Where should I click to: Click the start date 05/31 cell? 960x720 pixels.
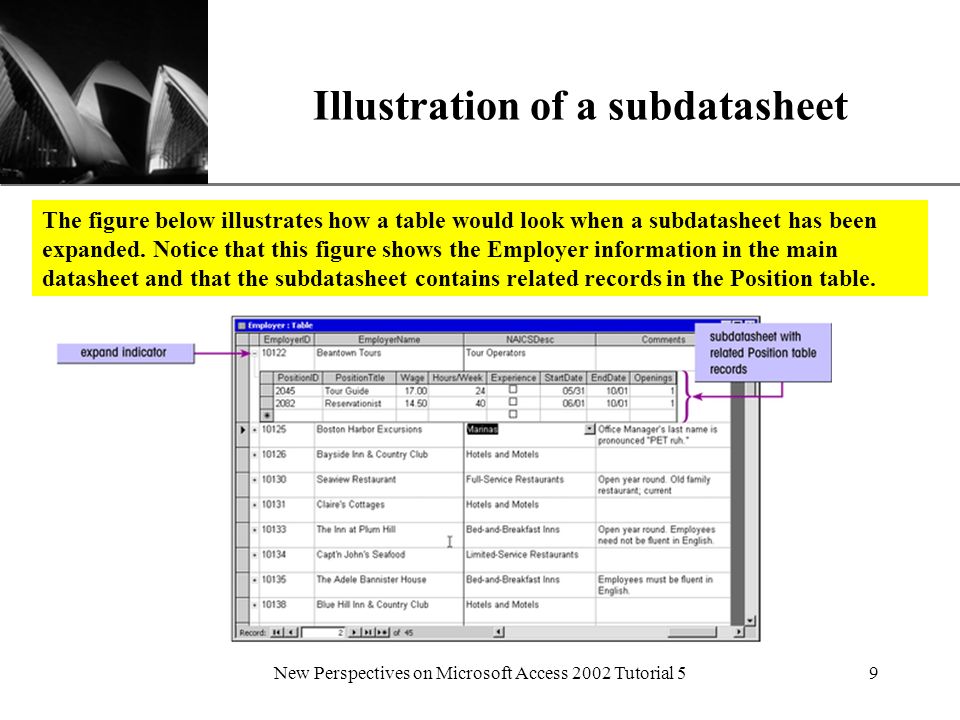tap(563, 391)
